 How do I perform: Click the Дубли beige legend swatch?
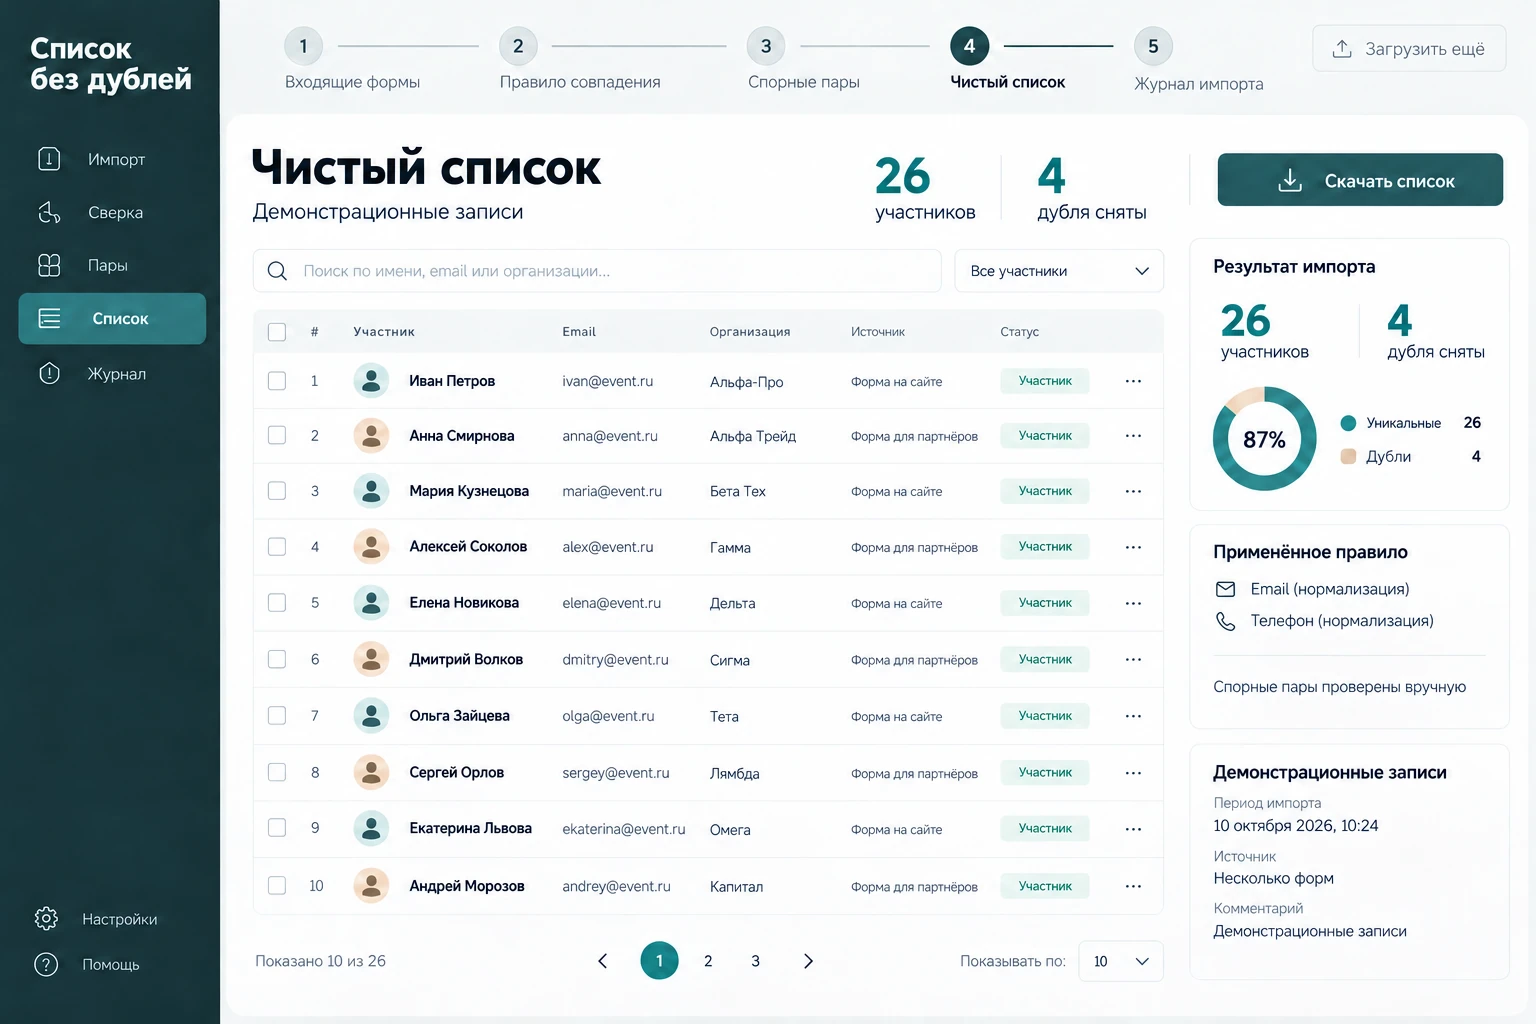pos(1348,457)
